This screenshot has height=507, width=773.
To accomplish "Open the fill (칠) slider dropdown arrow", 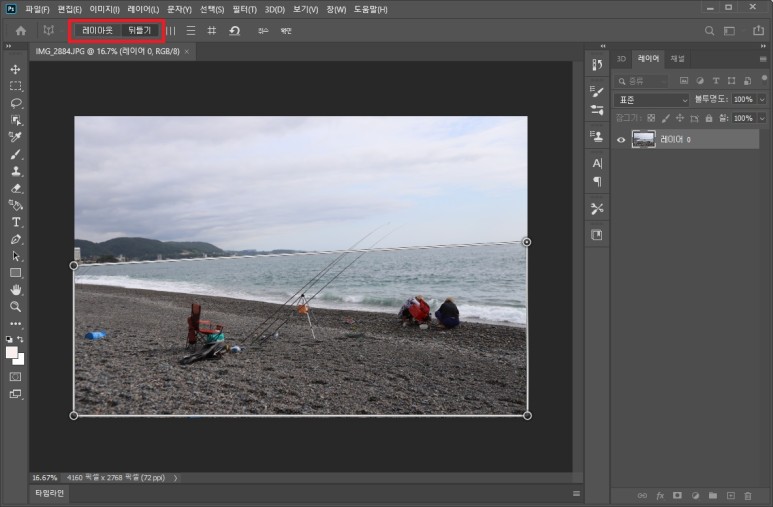I will 762,118.
